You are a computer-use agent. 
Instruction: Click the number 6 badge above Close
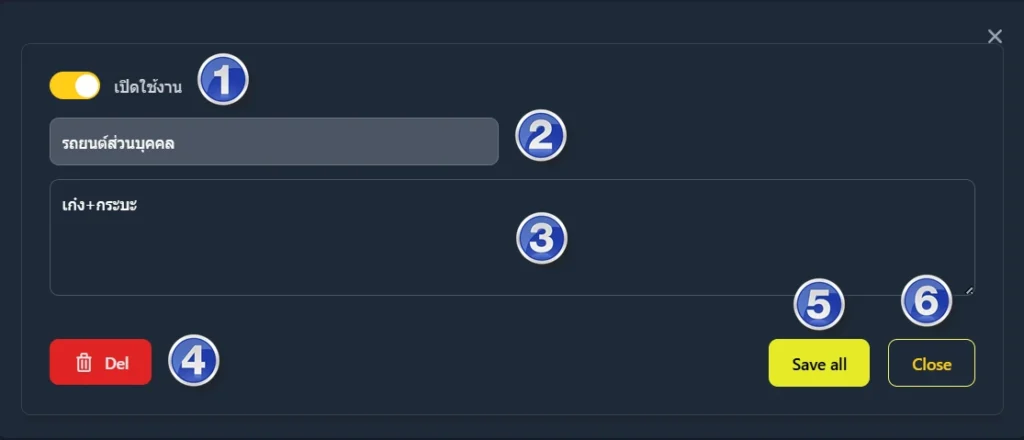(x=927, y=301)
